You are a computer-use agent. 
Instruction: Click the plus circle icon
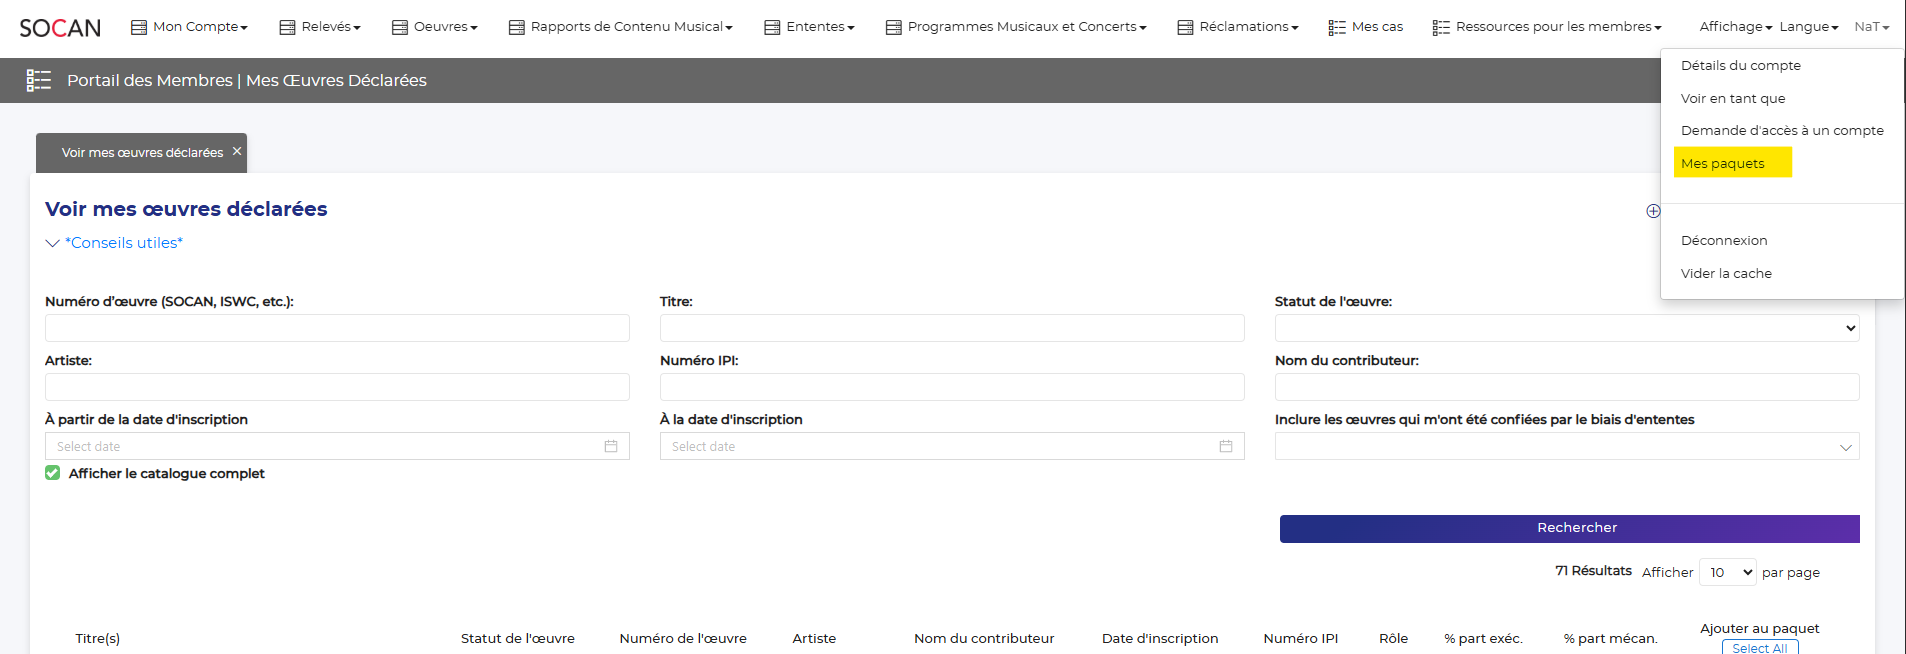click(x=1653, y=211)
